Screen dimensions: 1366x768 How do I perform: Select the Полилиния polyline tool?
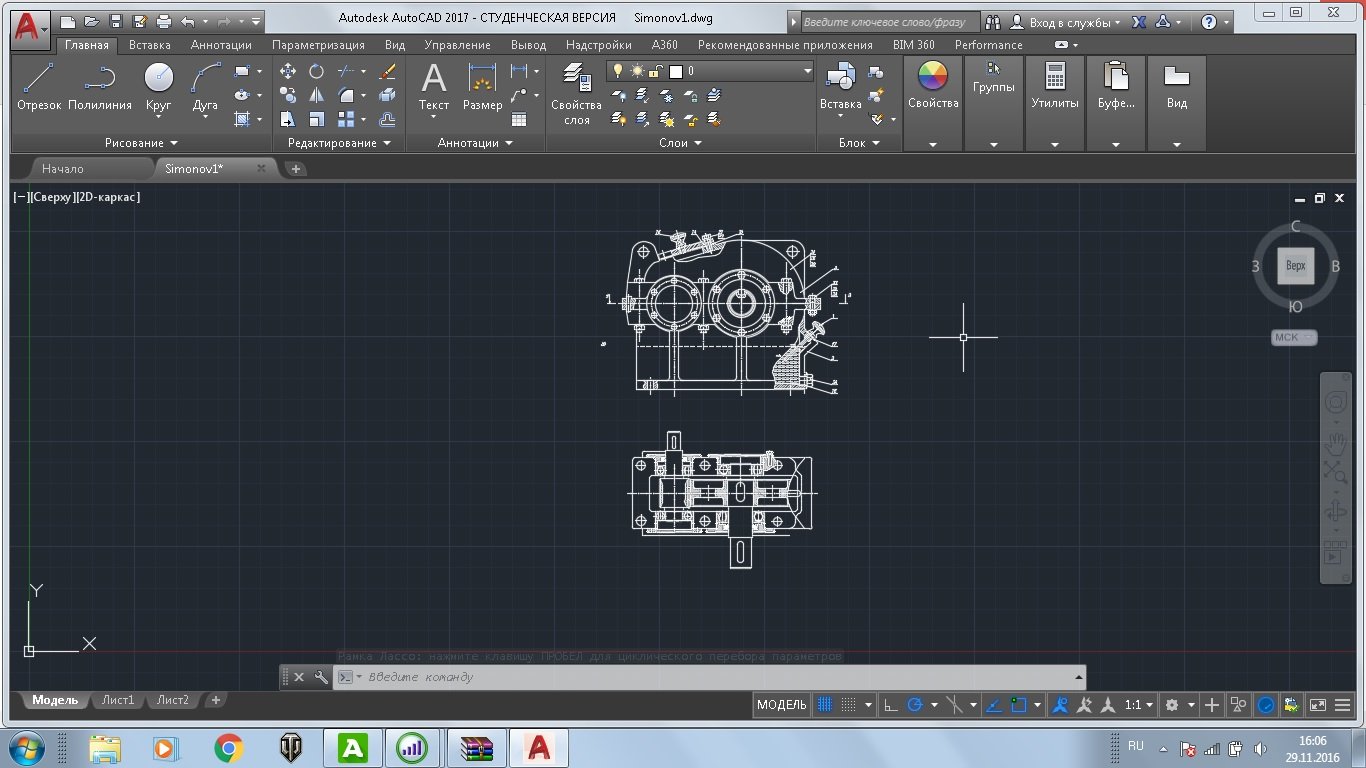tap(100, 86)
